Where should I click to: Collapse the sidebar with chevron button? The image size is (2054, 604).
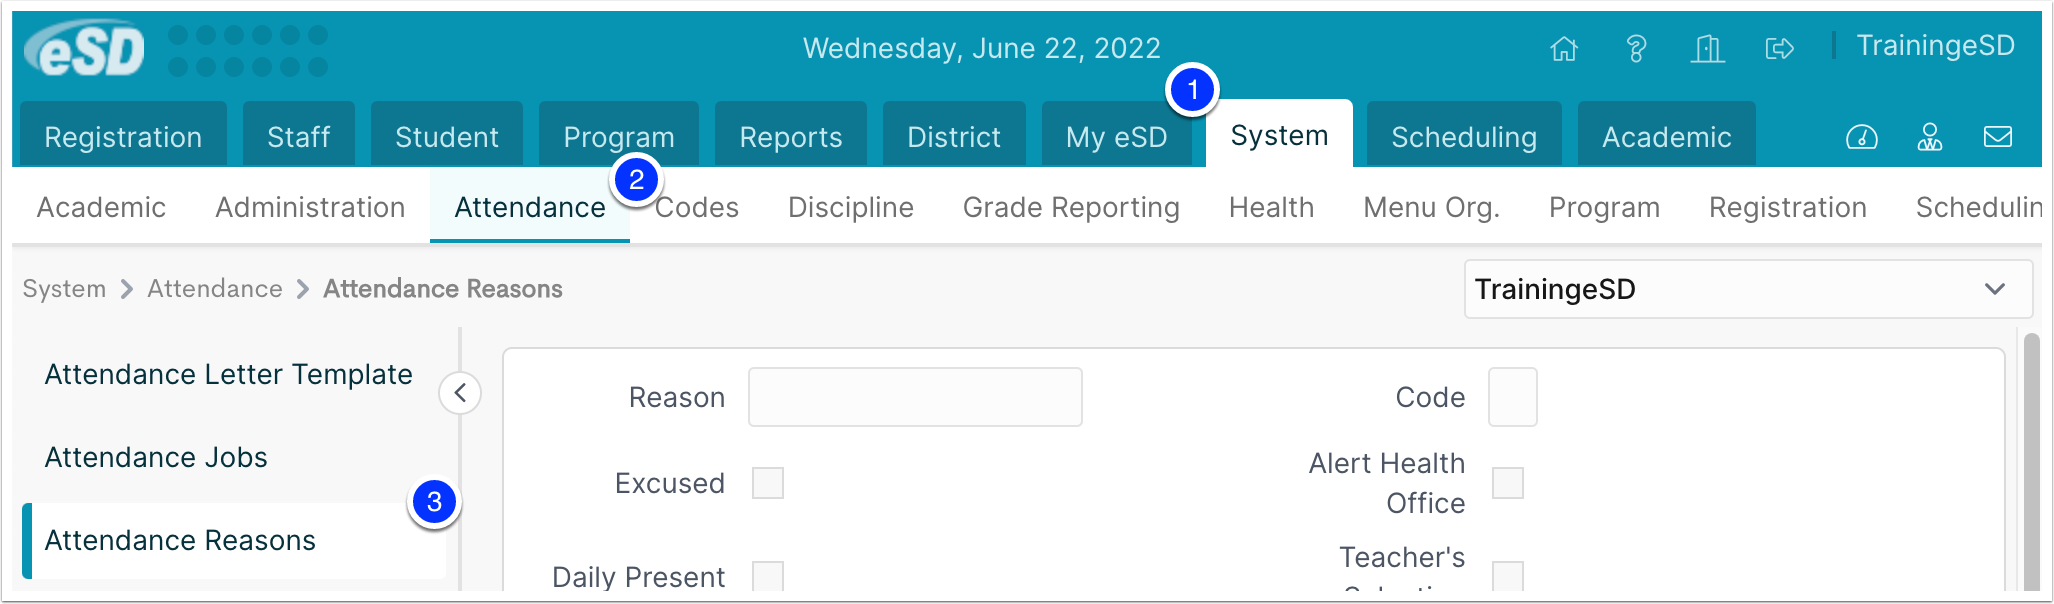[460, 393]
